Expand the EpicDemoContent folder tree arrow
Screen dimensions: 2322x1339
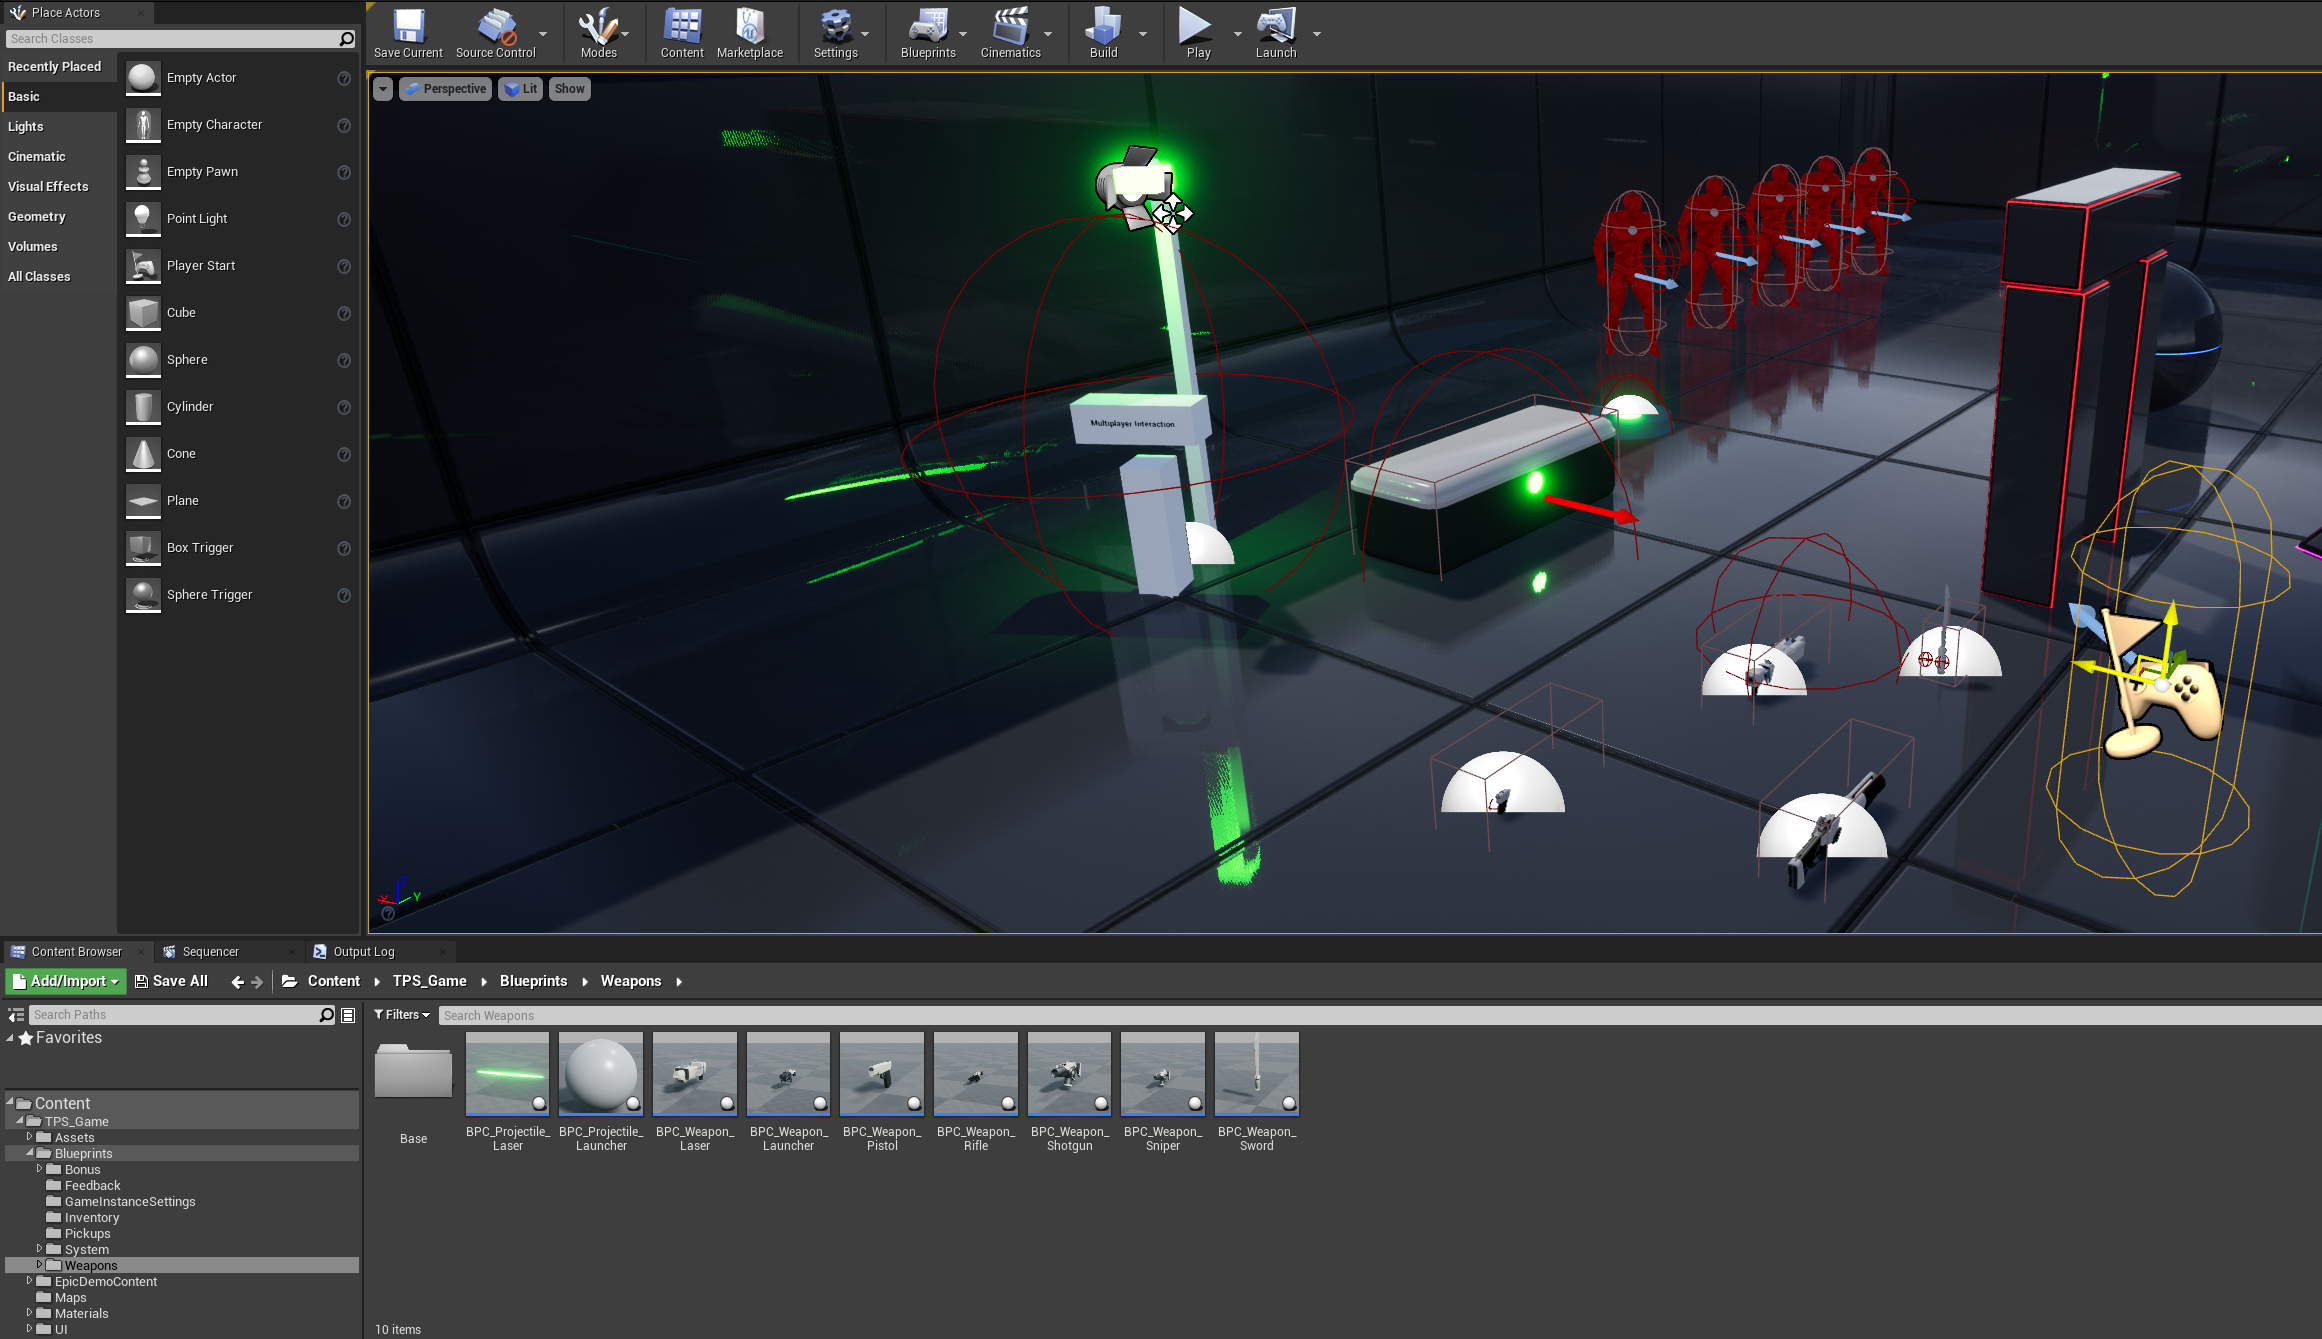(29, 1281)
